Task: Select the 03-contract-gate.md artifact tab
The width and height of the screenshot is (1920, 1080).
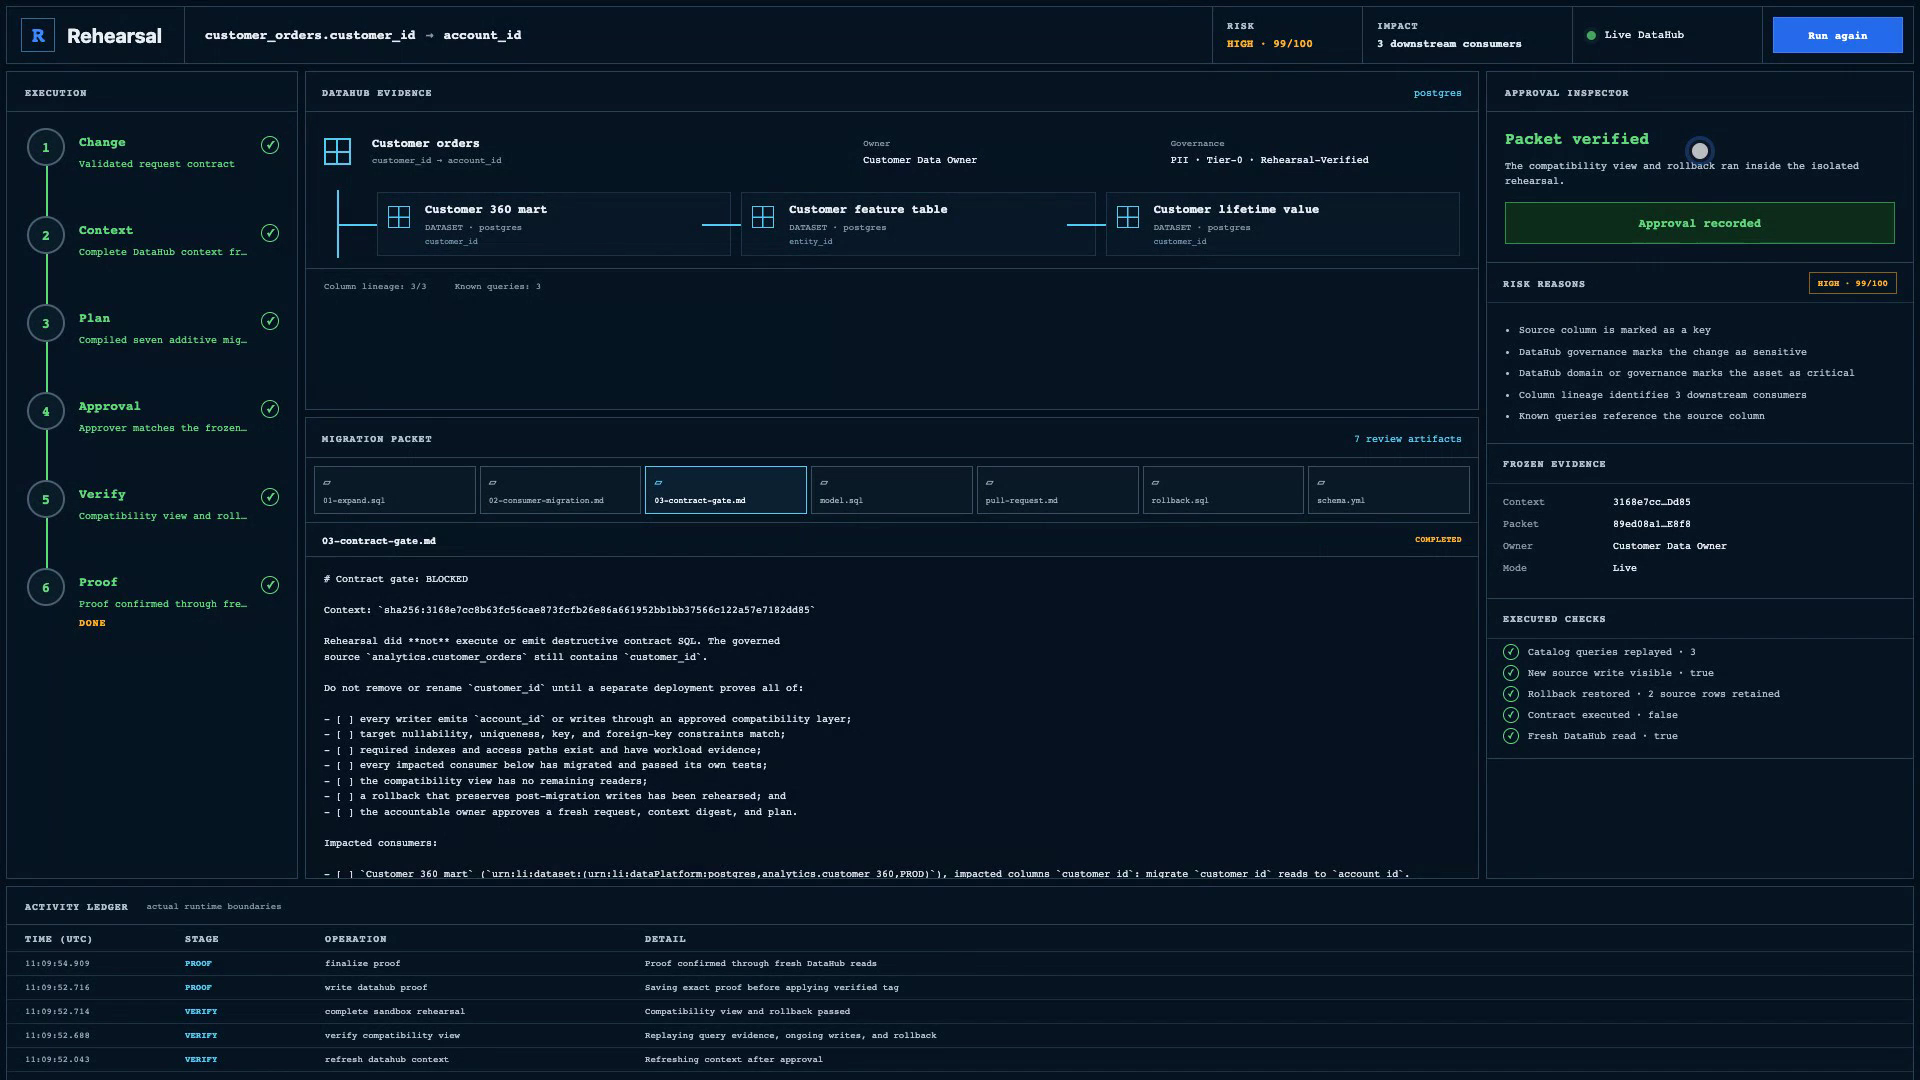Action: coord(726,490)
